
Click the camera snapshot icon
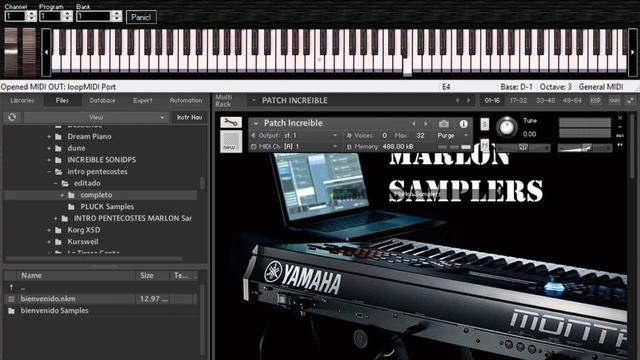(x=444, y=123)
